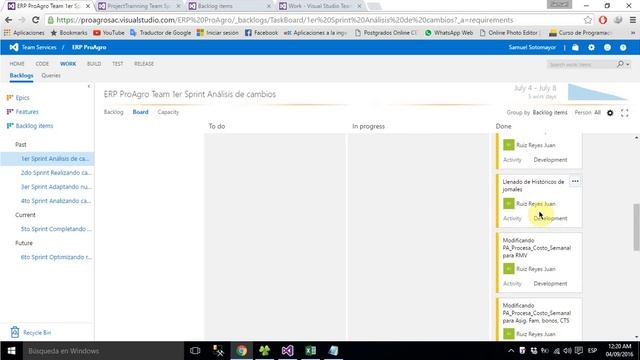Viewport: 640px width, 360px height.
Task: Open the 4to Sprint Analizando iteration
Action: coord(56,201)
